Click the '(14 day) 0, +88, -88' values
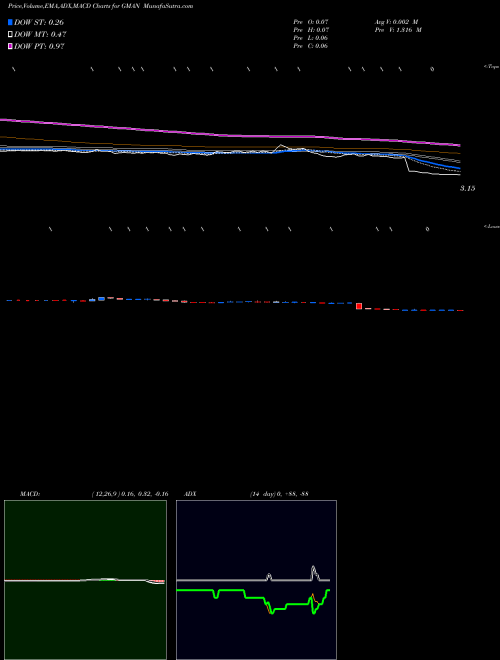 click(x=279, y=494)
